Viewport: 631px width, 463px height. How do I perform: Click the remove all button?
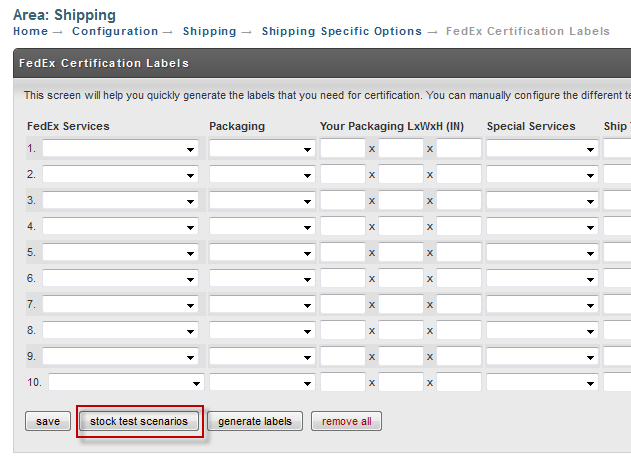[x=346, y=421]
